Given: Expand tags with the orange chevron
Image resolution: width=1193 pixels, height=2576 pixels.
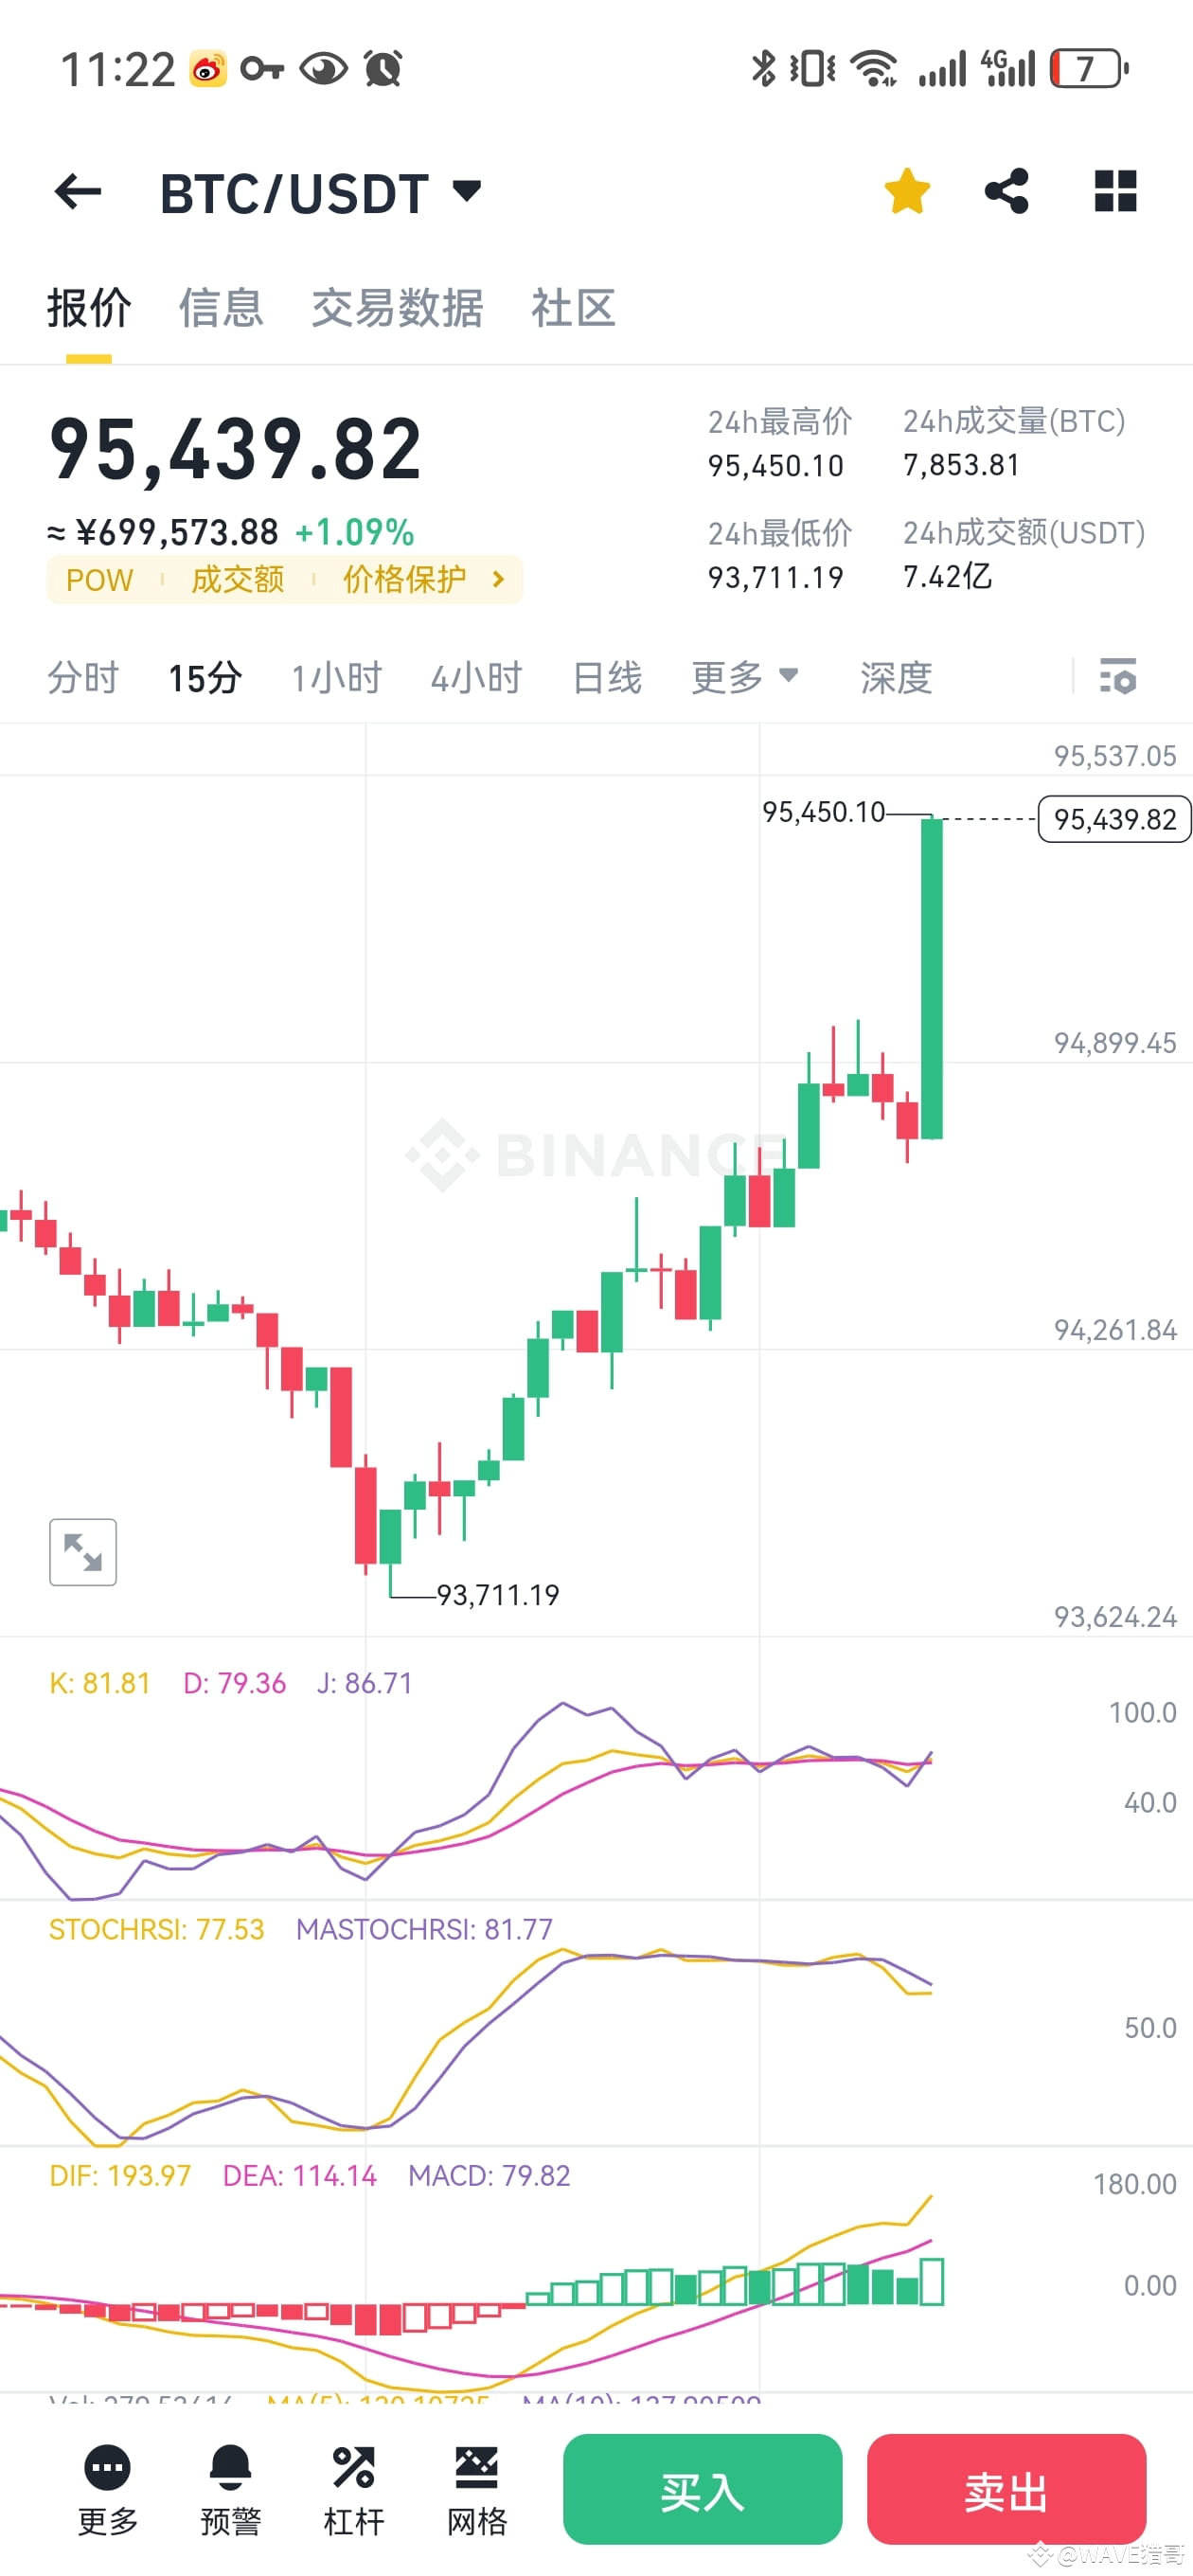Looking at the screenshot, I should tap(499, 580).
